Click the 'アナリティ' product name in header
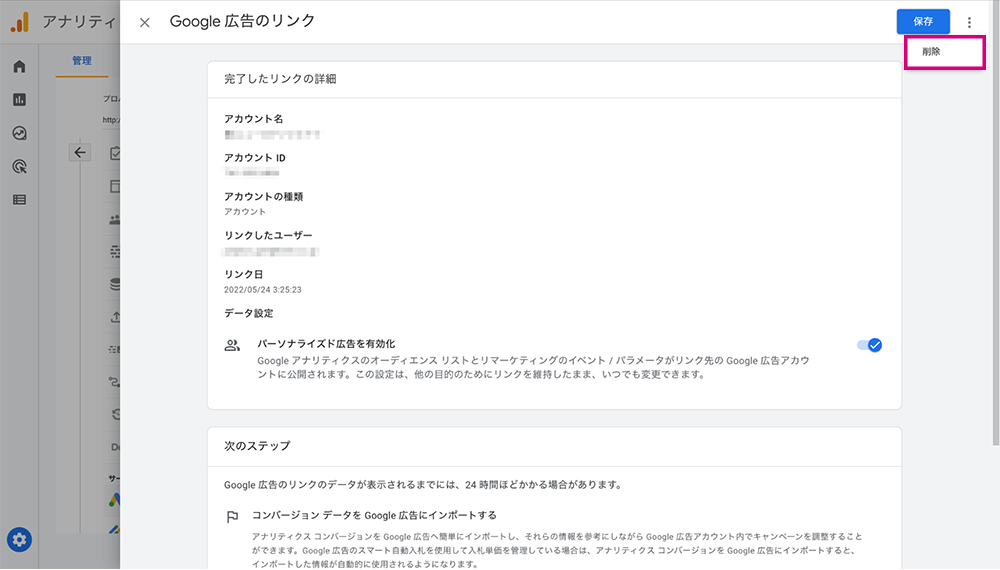 tap(79, 22)
